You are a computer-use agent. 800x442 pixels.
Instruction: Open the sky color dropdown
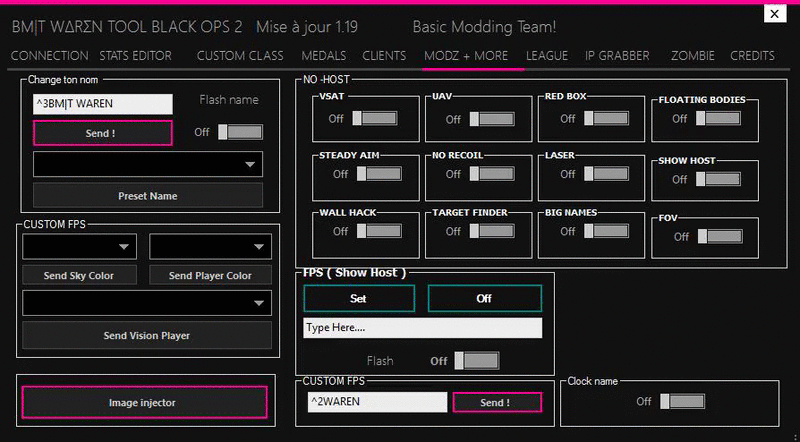(80, 247)
